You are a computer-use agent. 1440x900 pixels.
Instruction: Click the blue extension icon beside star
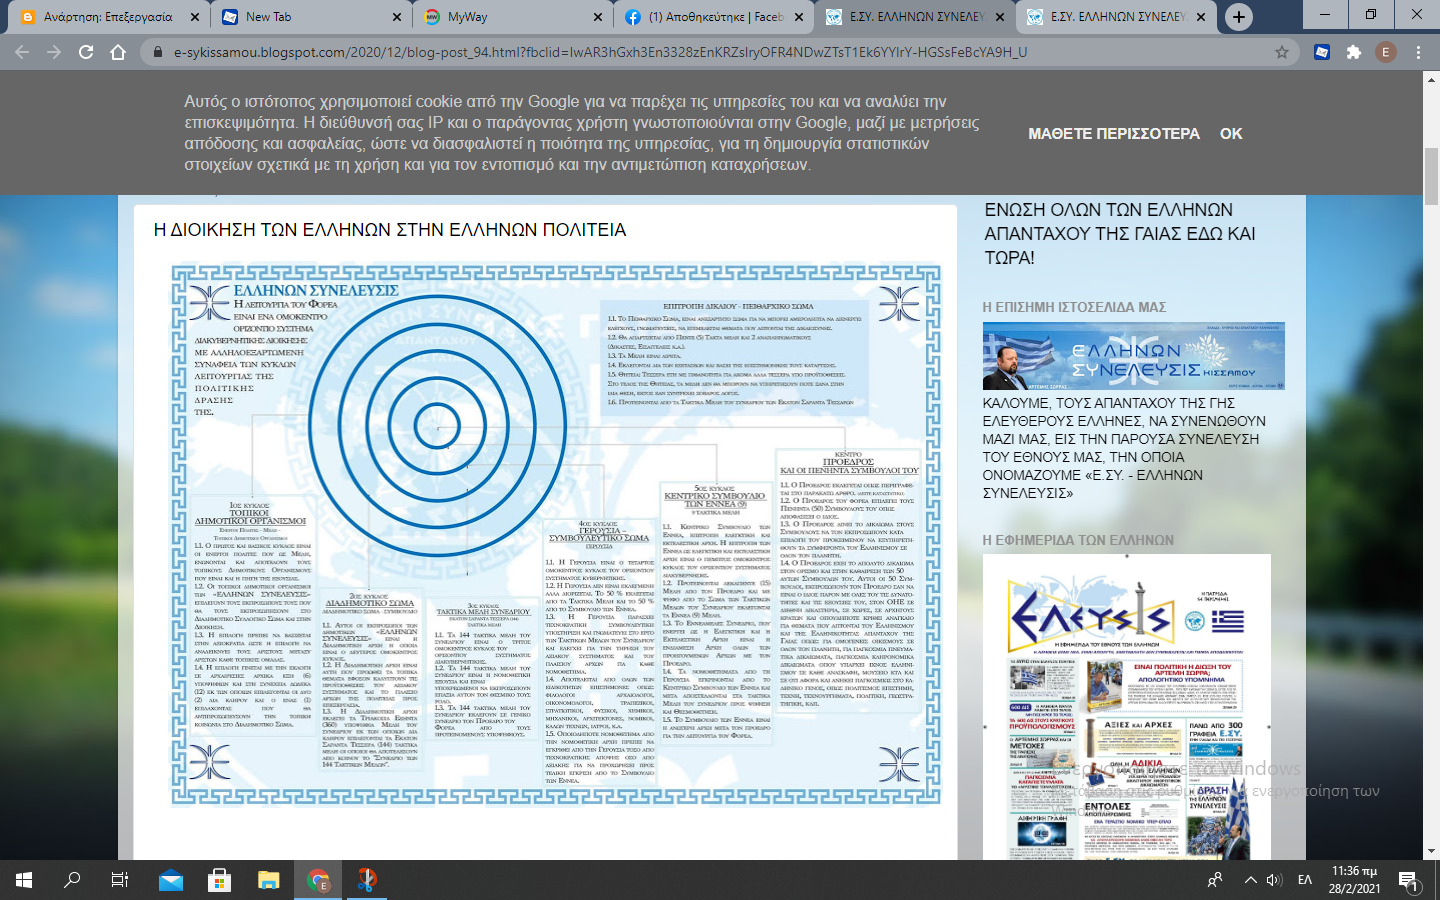[1322, 52]
